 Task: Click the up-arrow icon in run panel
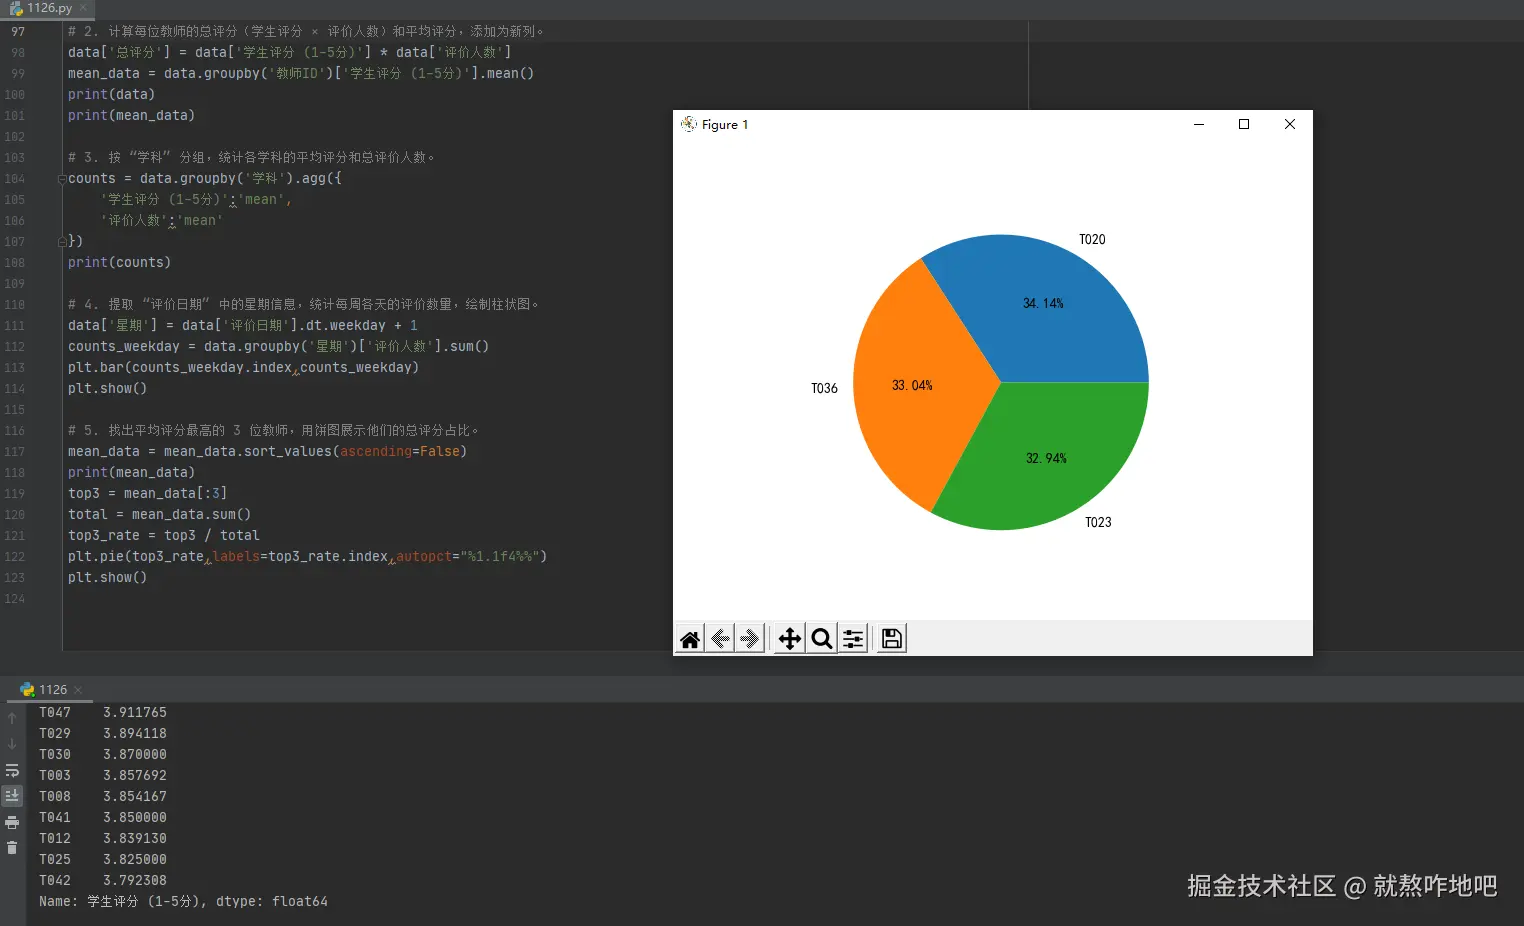click(x=12, y=718)
